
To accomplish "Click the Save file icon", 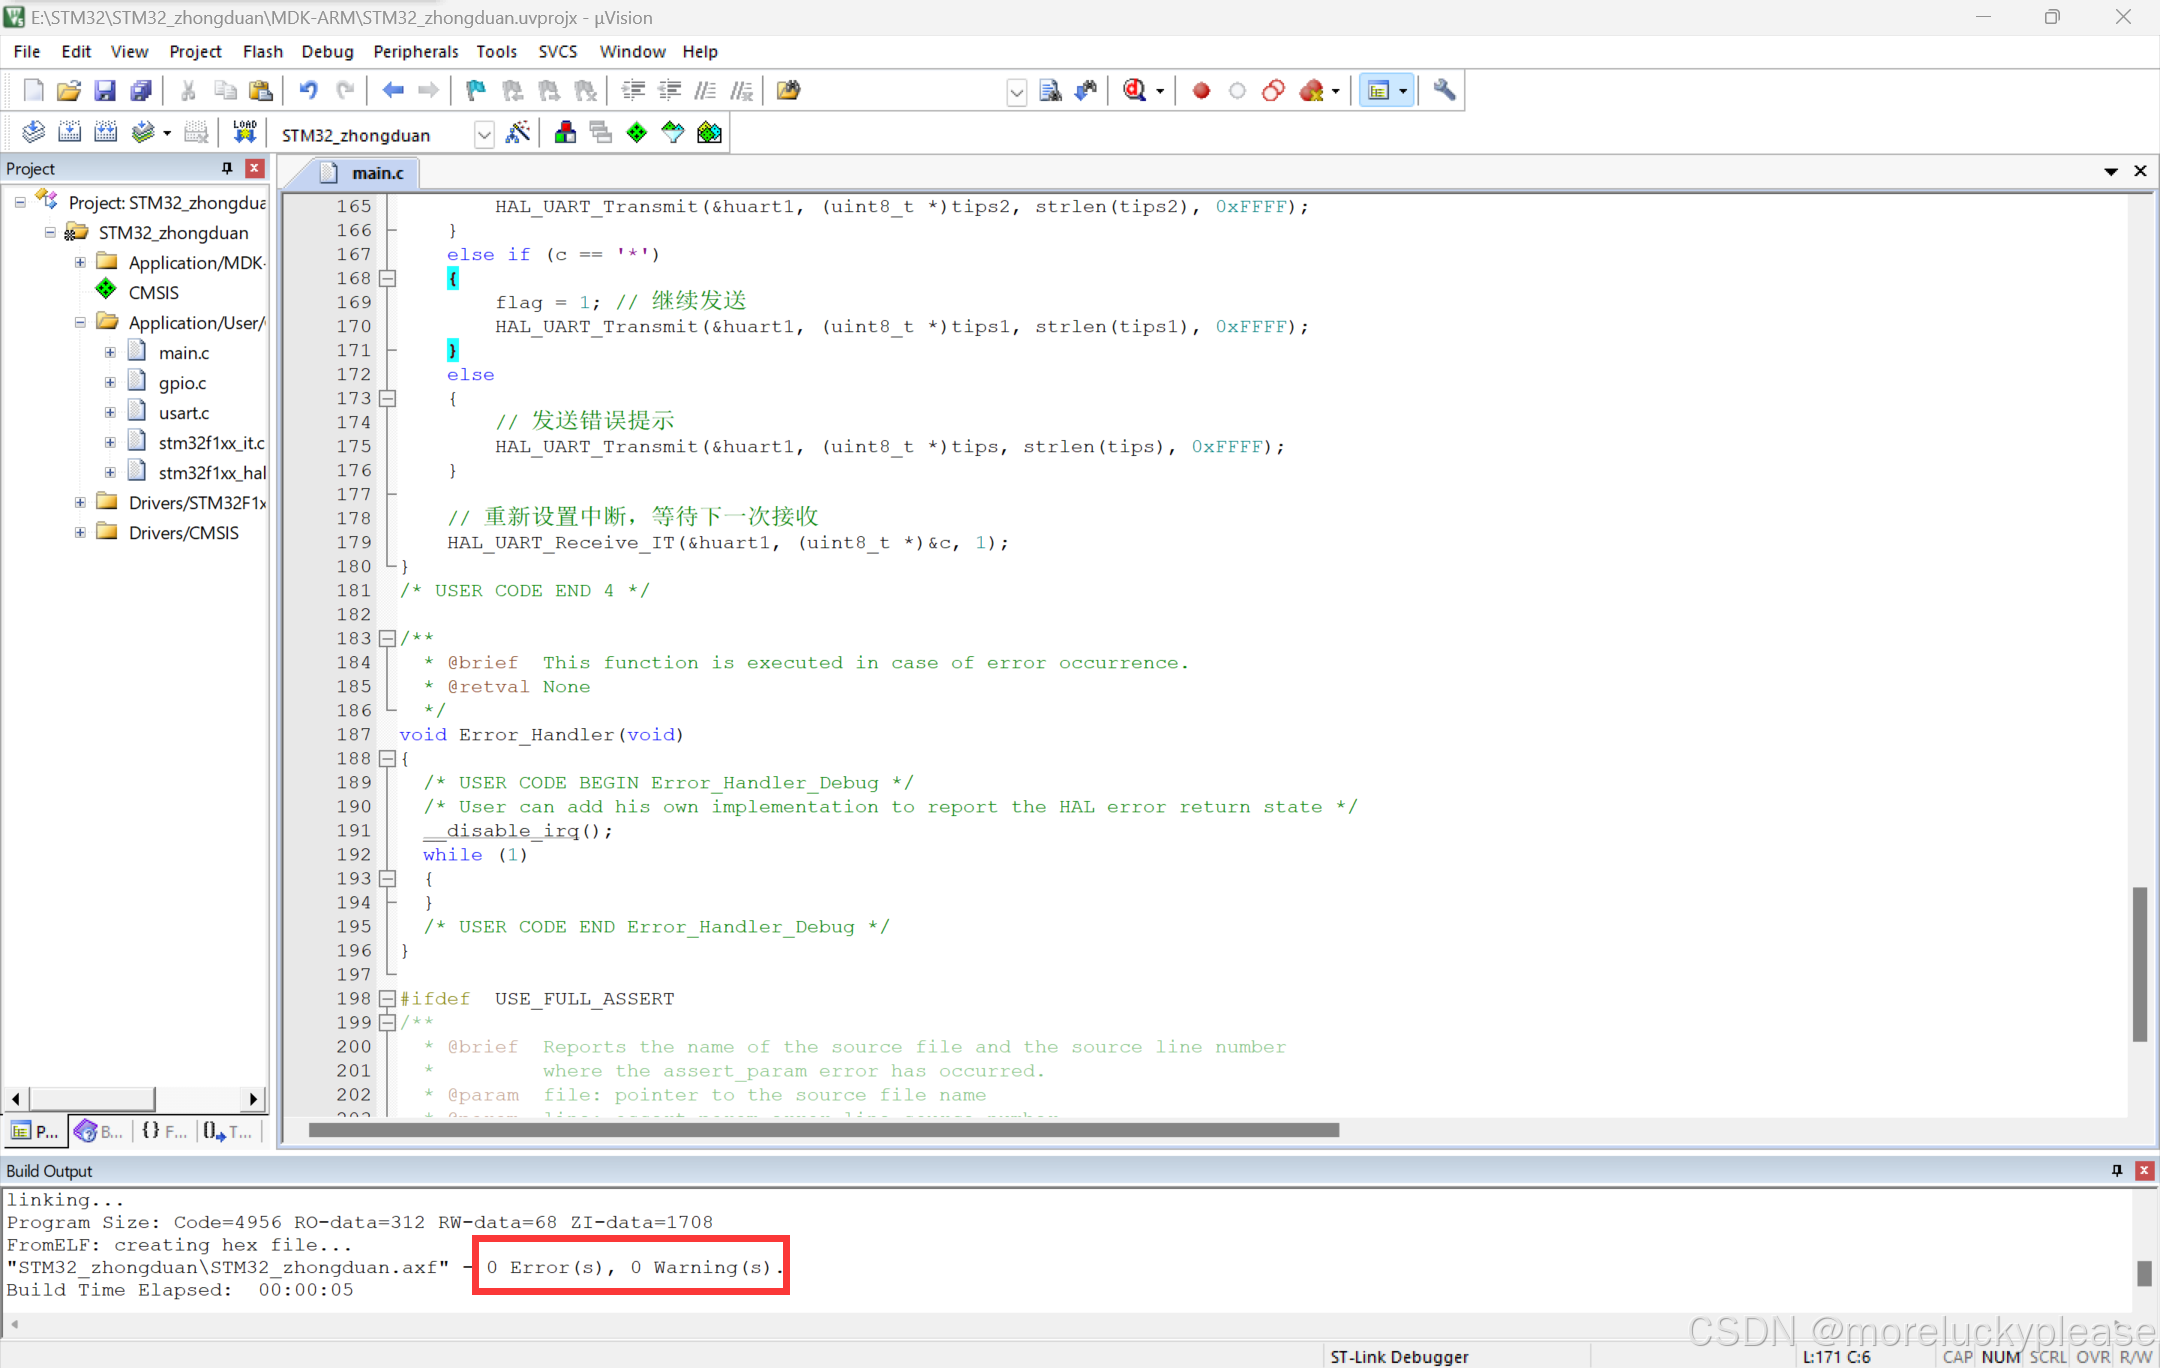I will point(105,91).
